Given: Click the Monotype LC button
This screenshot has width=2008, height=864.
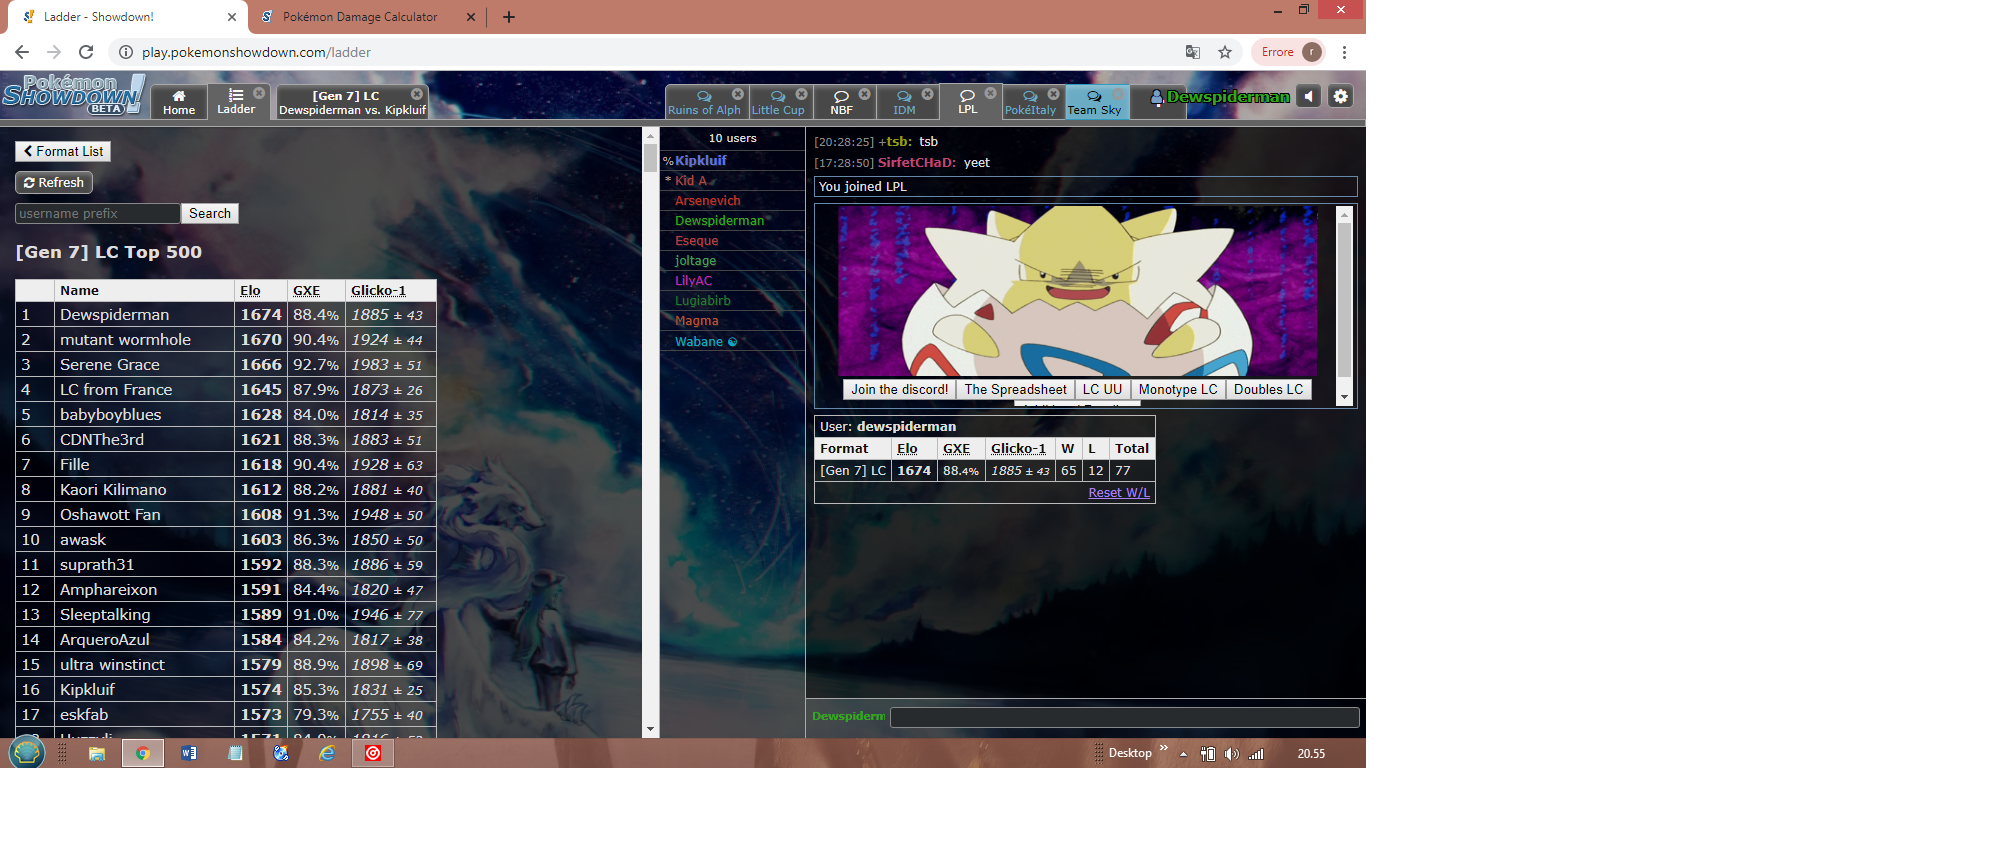Looking at the screenshot, I should [x=1178, y=389].
